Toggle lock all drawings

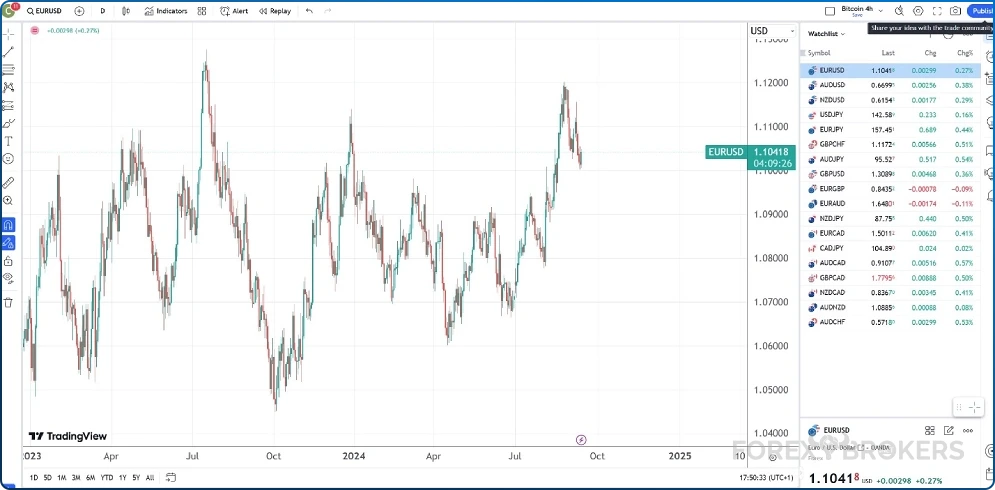point(8,261)
